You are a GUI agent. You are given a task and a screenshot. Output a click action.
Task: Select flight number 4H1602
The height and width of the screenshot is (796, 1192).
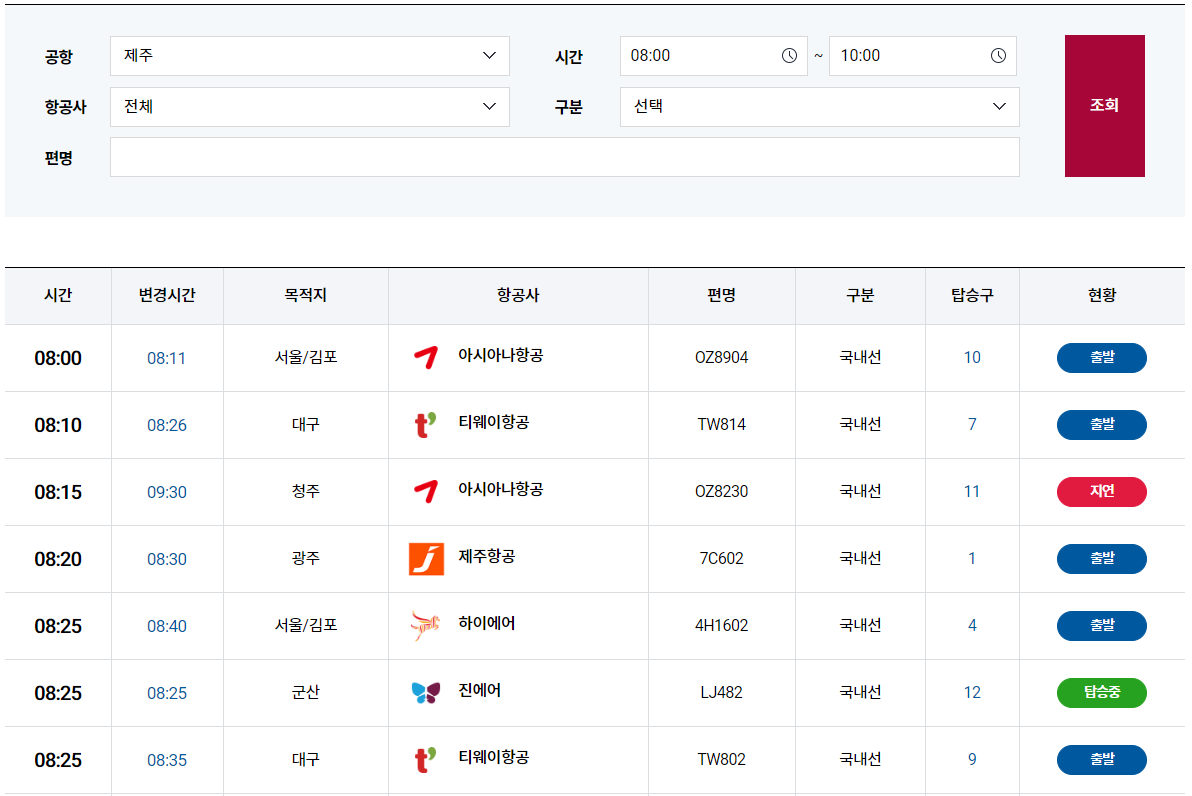(x=721, y=626)
